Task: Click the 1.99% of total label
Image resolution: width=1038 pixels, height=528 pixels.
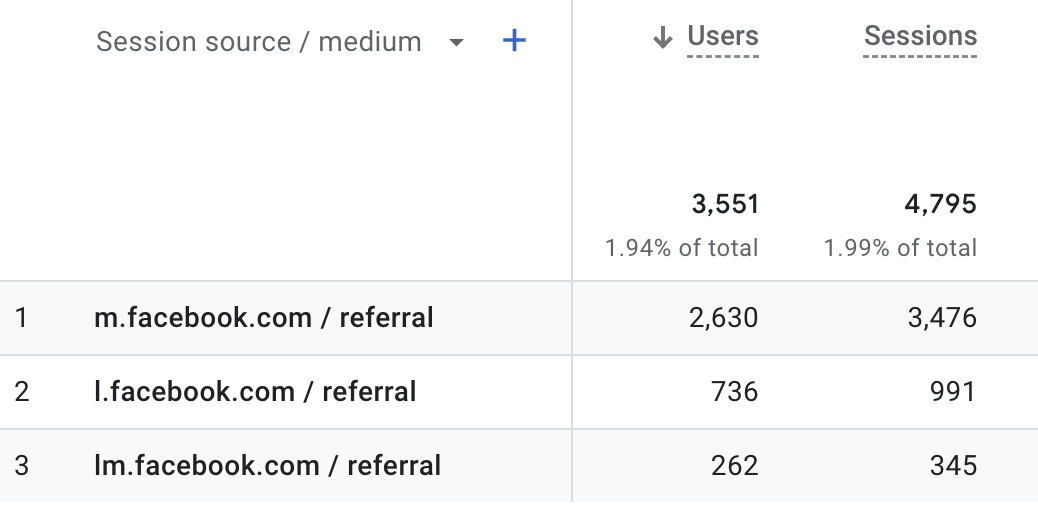Action: (x=900, y=248)
